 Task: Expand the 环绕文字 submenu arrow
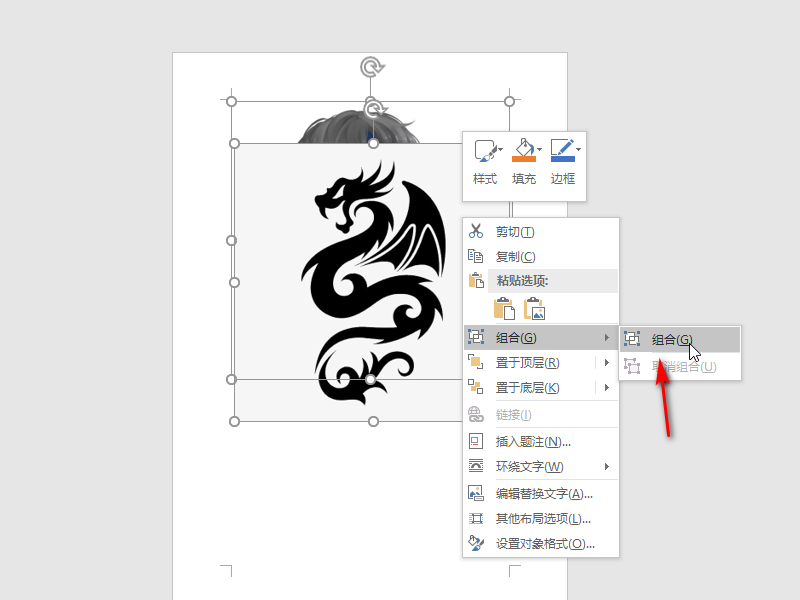[x=607, y=466]
